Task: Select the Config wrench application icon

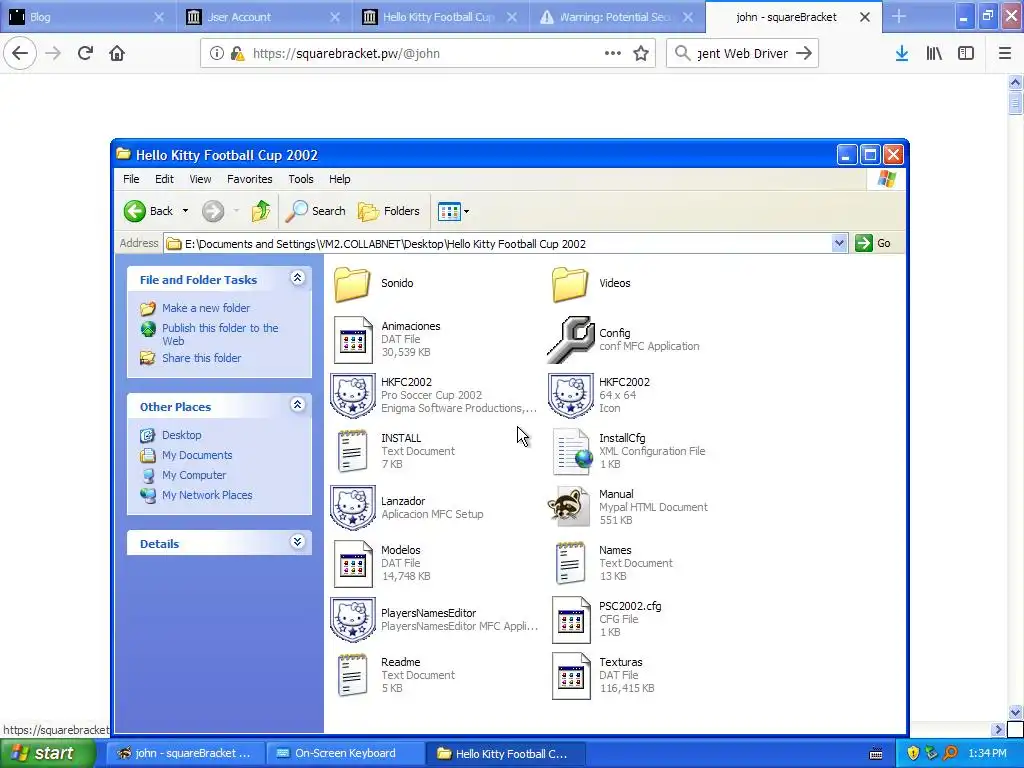Action: 571,340
